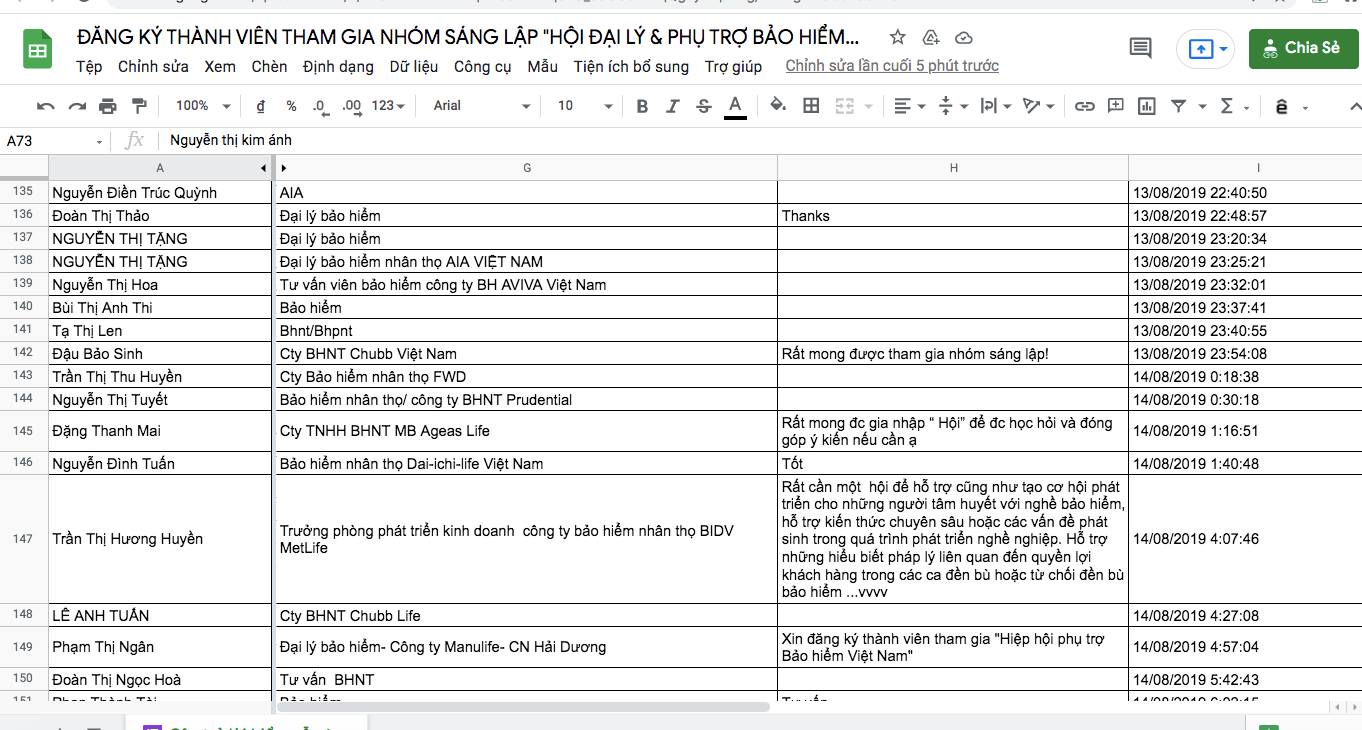Open the comment history icon
Viewport: 1362px width, 730px height.
tap(1140, 48)
